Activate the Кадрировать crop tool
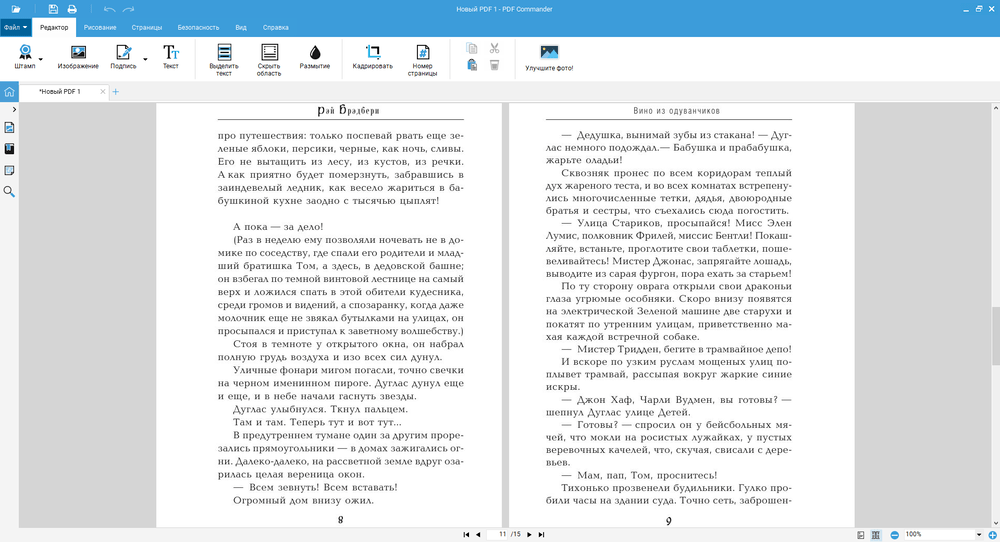Viewport: 1000px width, 542px height. (x=372, y=57)
